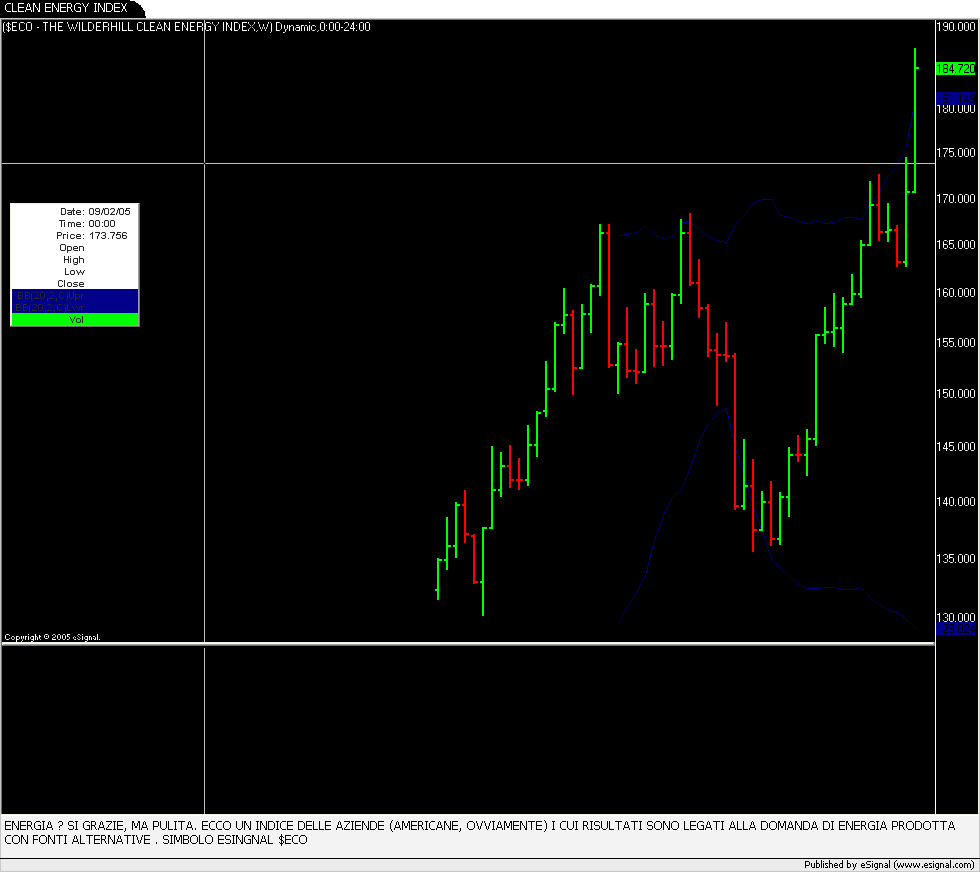Click the blue 129.024 lower band label
This screenshot has width=980, height=872.
coord(954,629)
